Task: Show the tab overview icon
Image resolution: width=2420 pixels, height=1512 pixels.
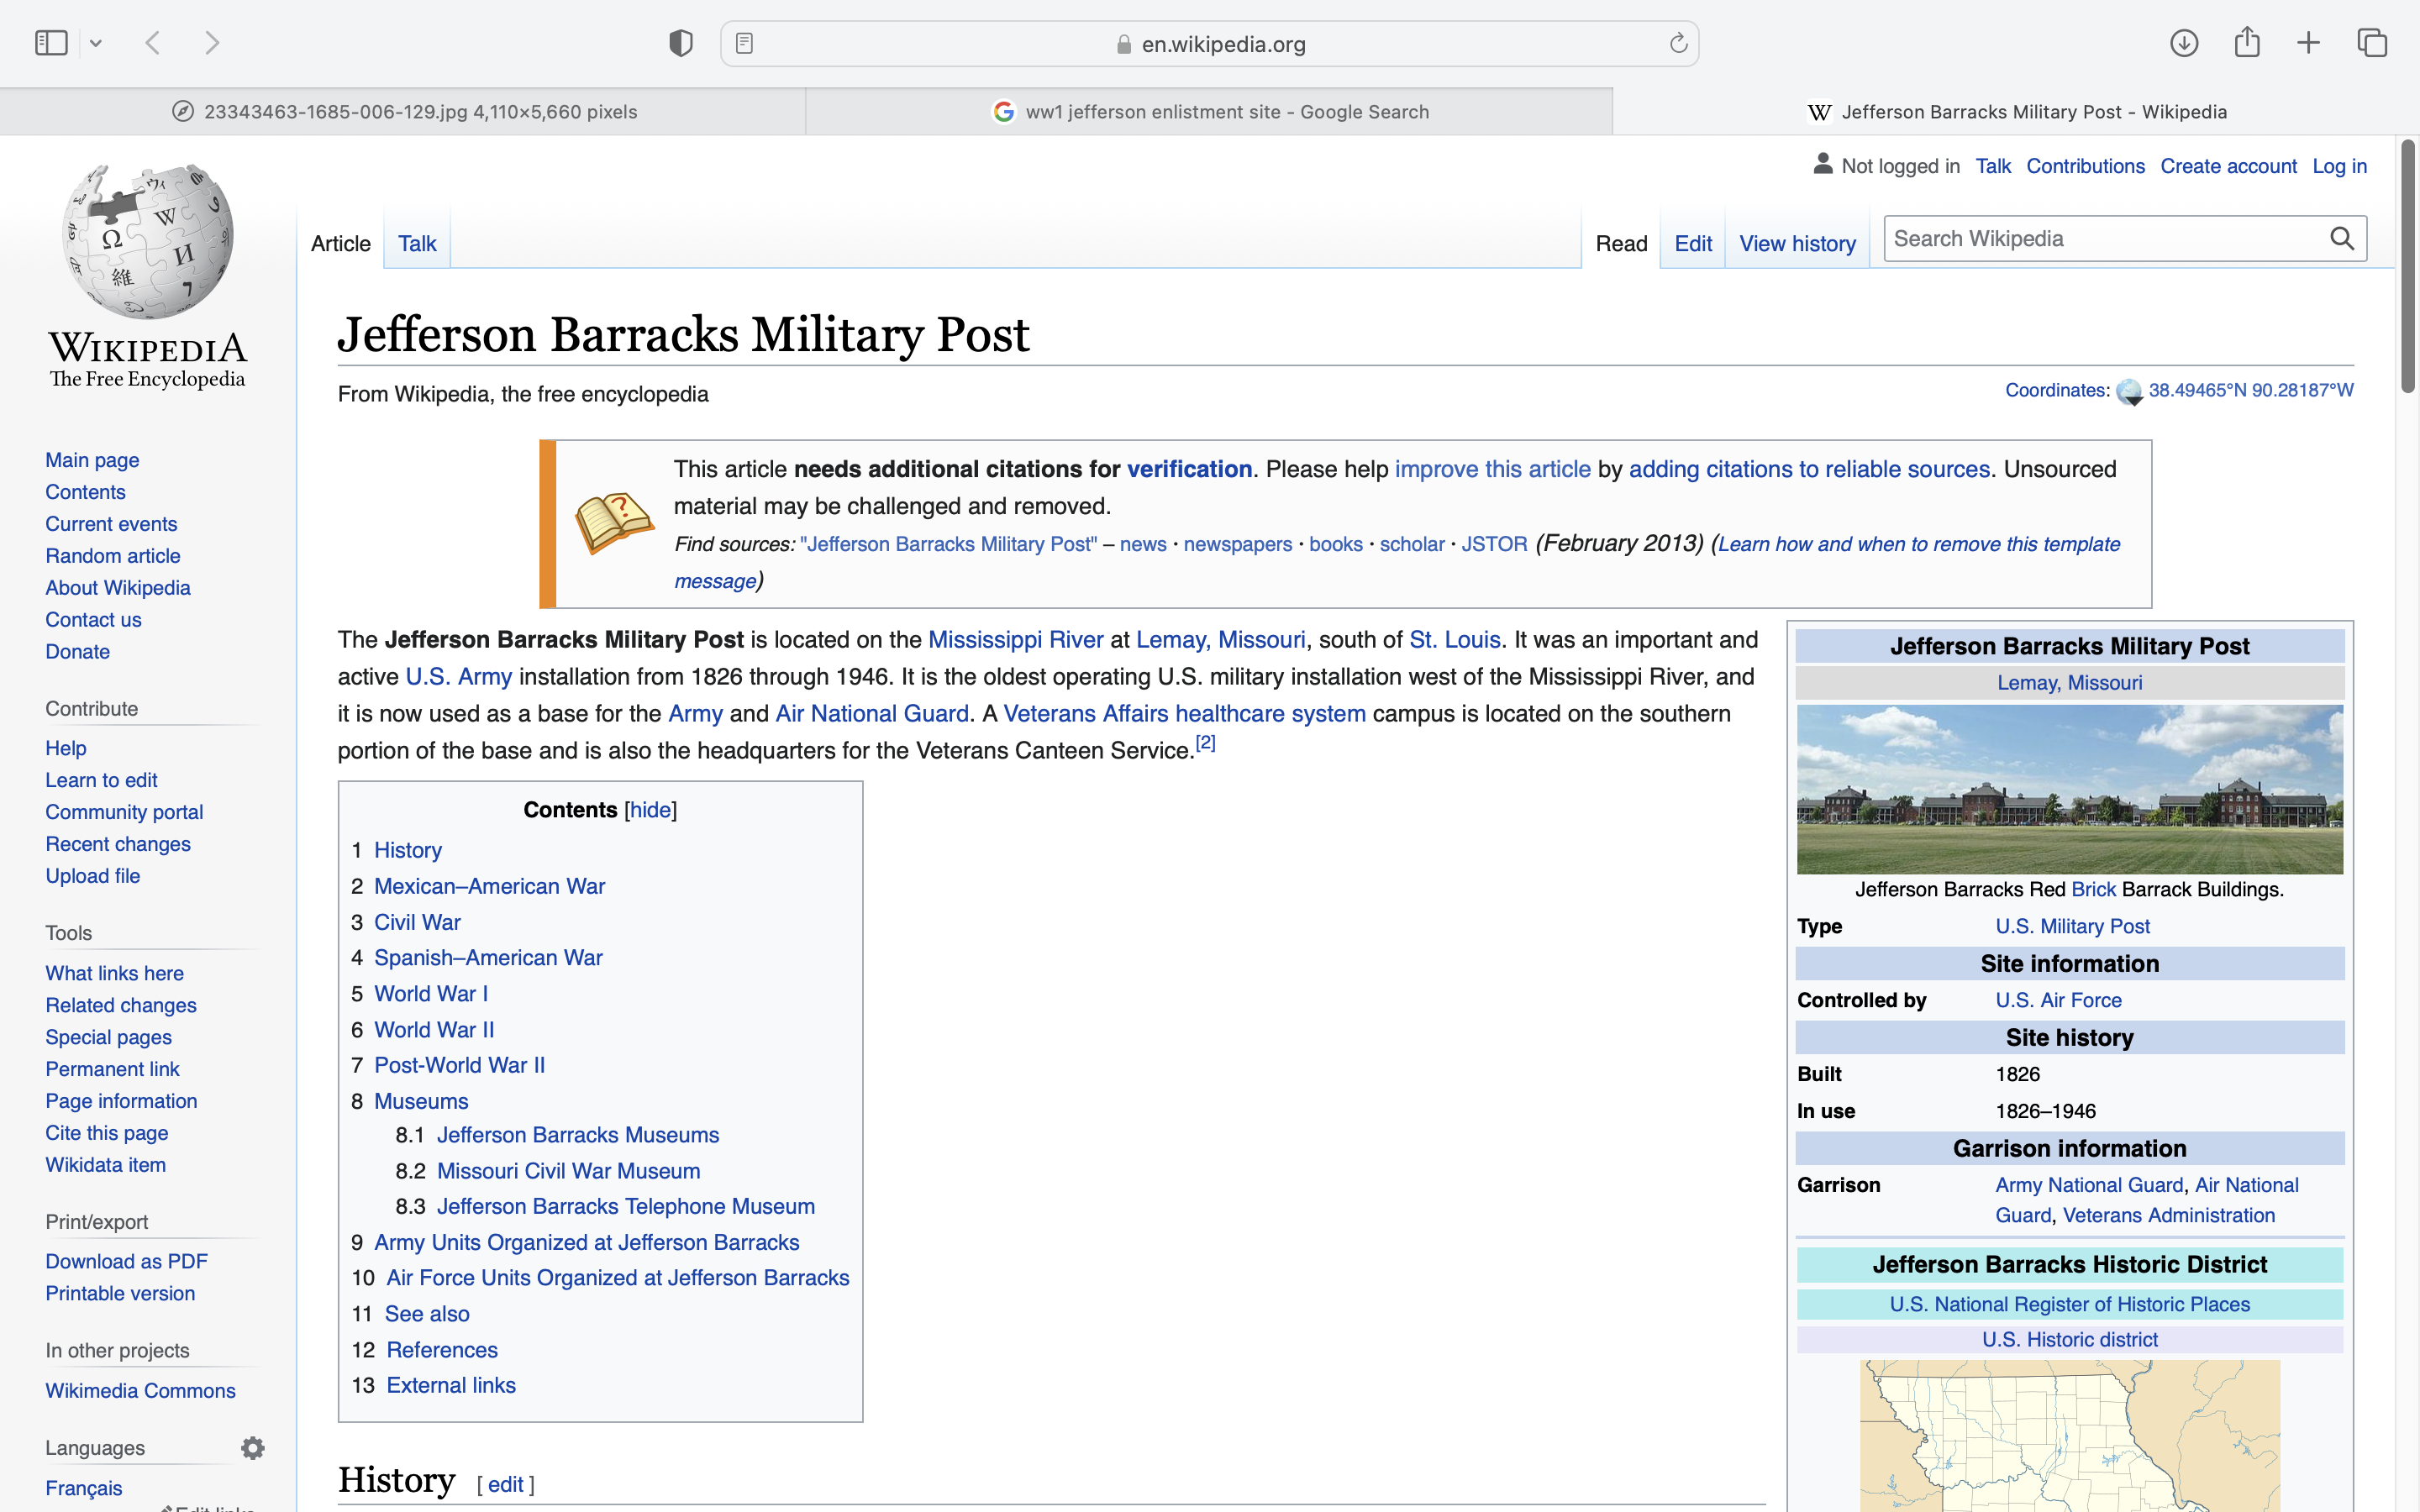Action: tap(2372, 43)
